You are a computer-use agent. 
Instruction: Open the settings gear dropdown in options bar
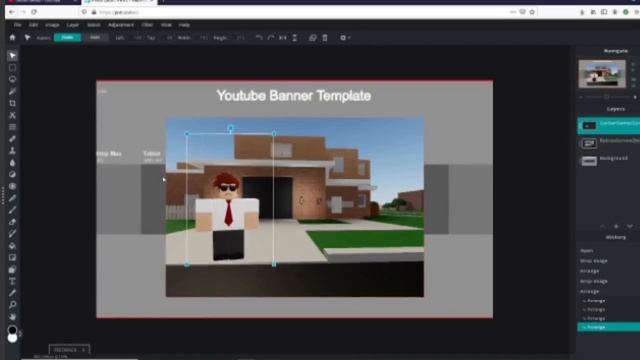[345, 38]
